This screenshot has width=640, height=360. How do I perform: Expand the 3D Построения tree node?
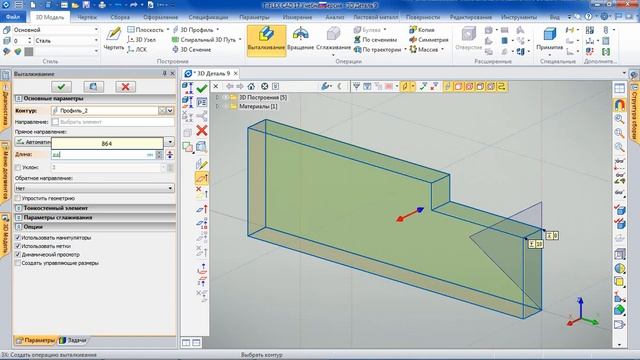(x=218, y=98)
